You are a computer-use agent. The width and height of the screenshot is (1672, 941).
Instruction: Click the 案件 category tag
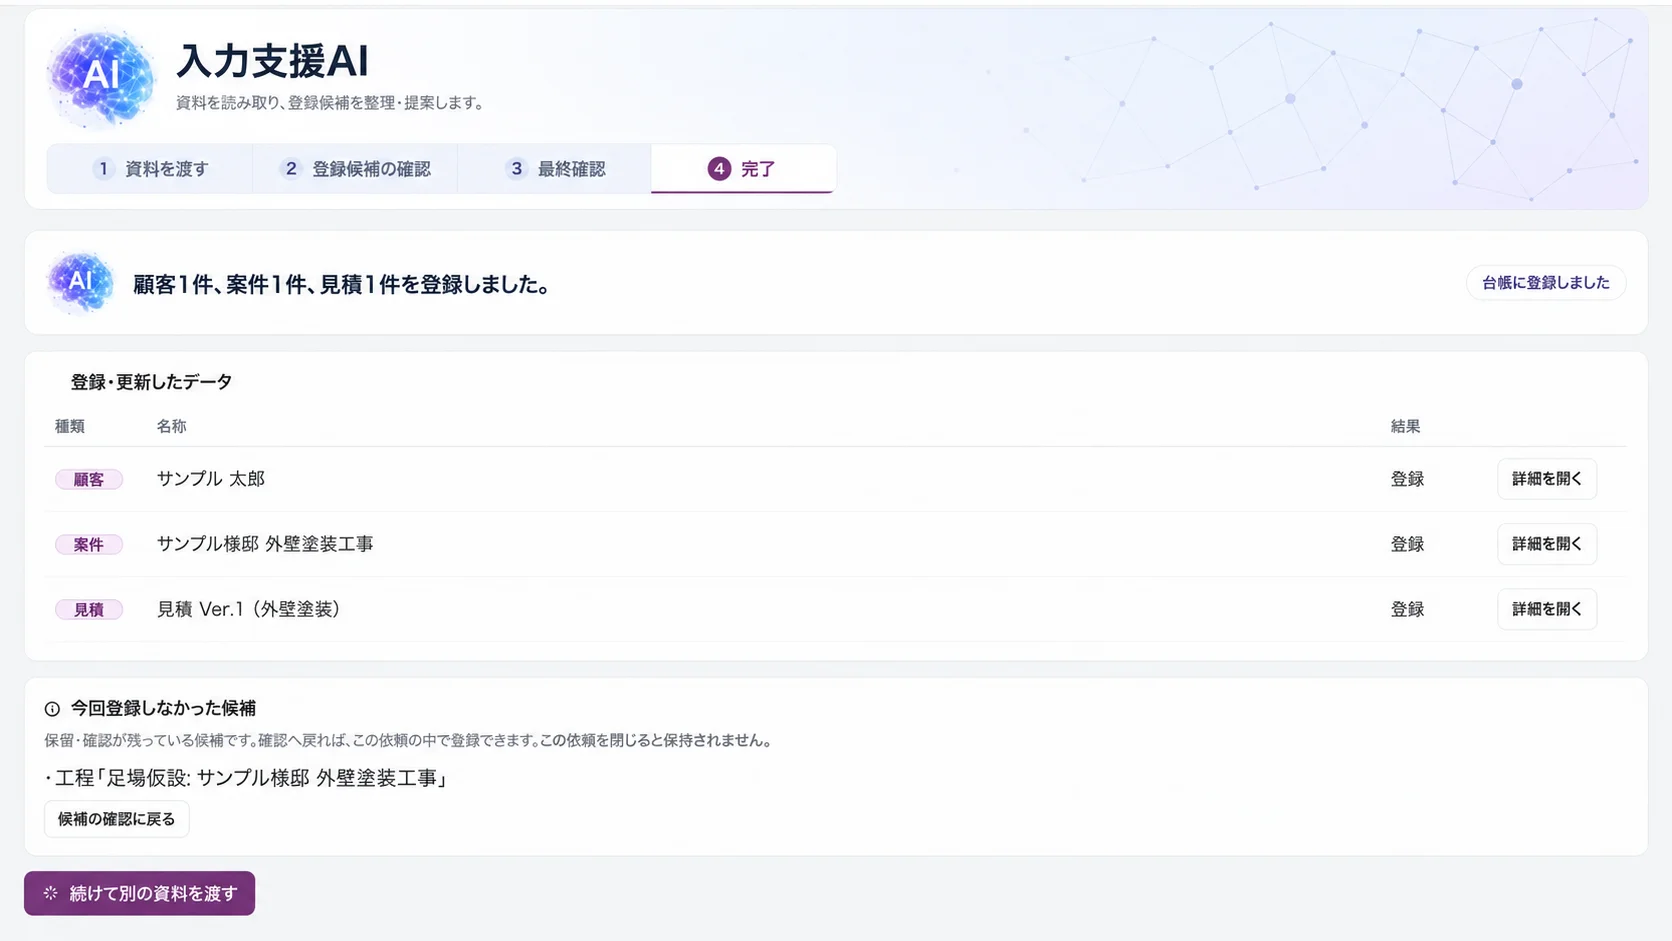click(89, 545)
